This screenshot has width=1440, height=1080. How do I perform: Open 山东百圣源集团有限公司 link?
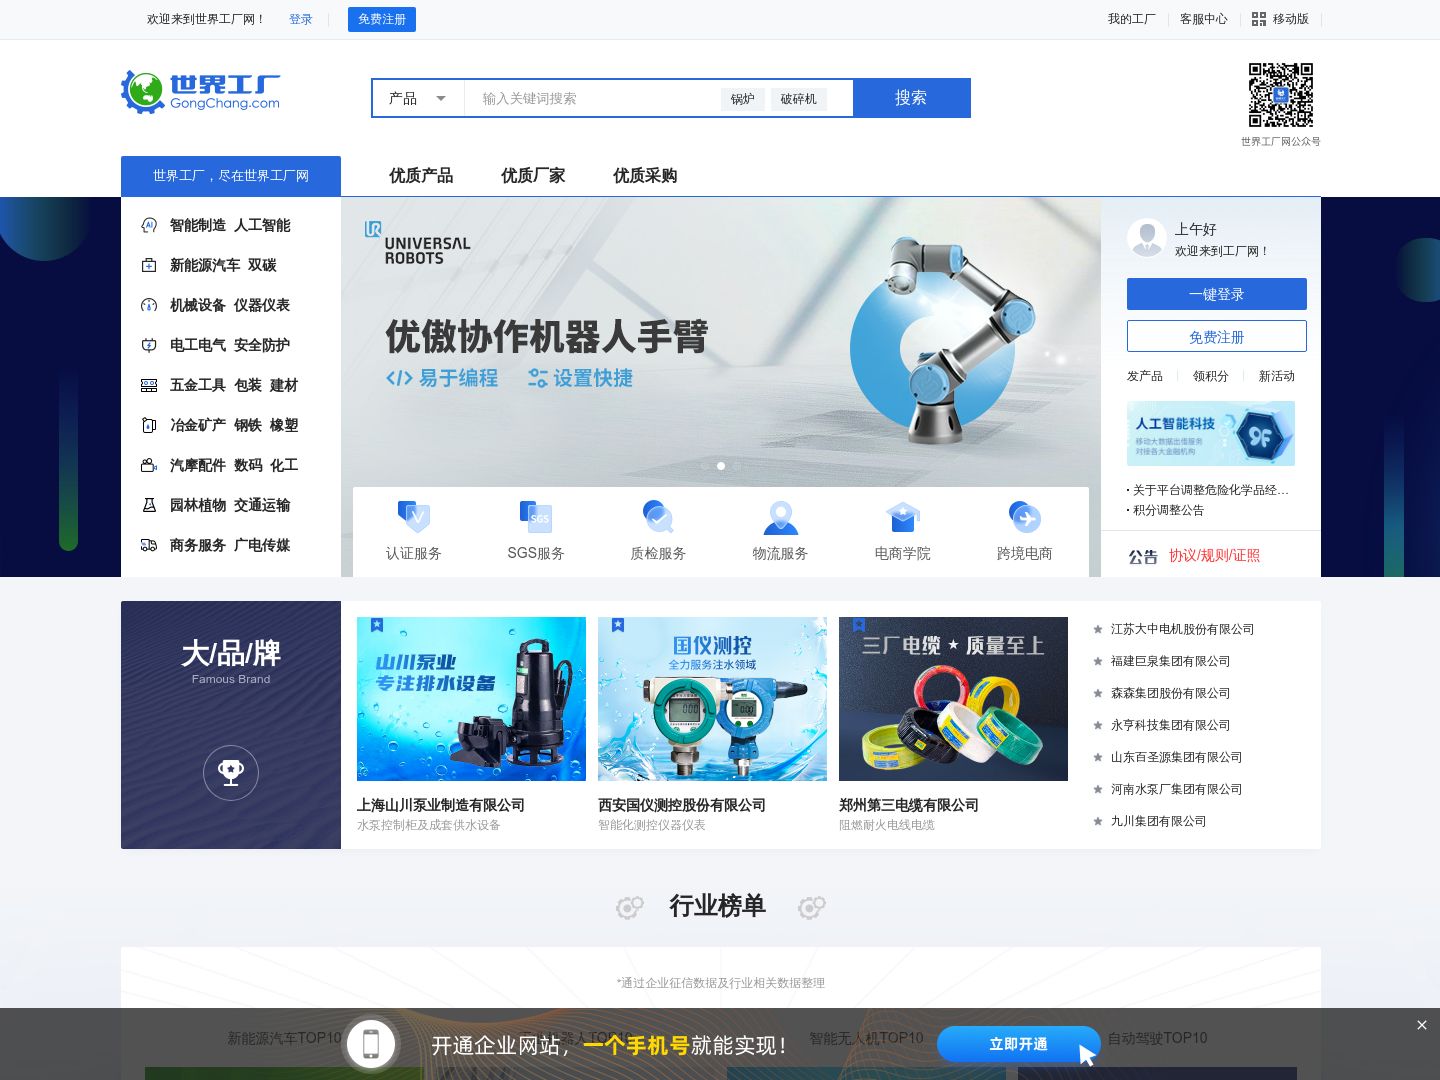tap(1176, 757)
